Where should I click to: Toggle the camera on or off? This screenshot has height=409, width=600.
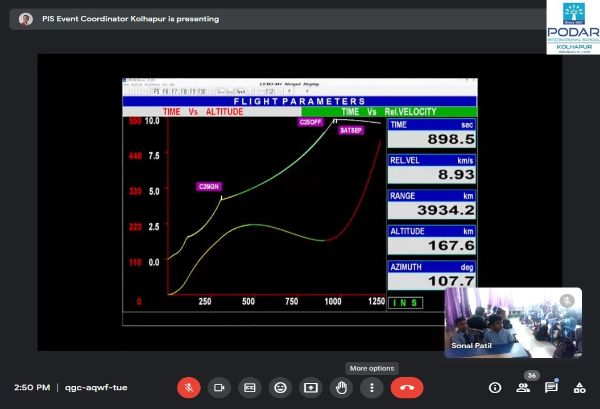[x=220, y=387]
